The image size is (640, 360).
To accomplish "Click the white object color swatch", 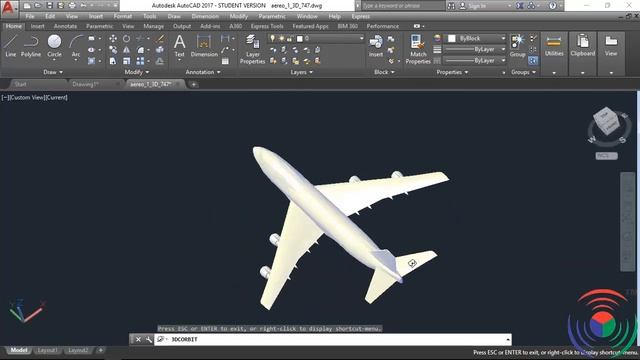I will pyautogui.click(x=452, y=38).
